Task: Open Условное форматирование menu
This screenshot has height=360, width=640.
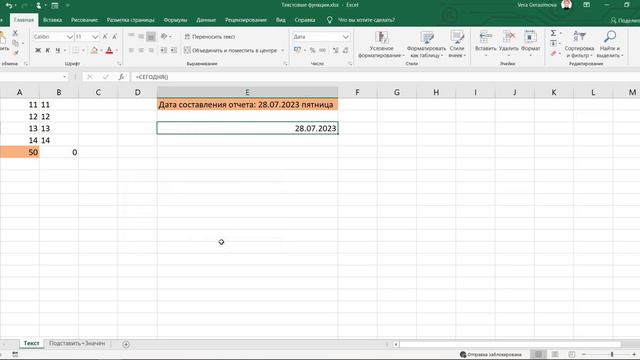Action: 382,44
